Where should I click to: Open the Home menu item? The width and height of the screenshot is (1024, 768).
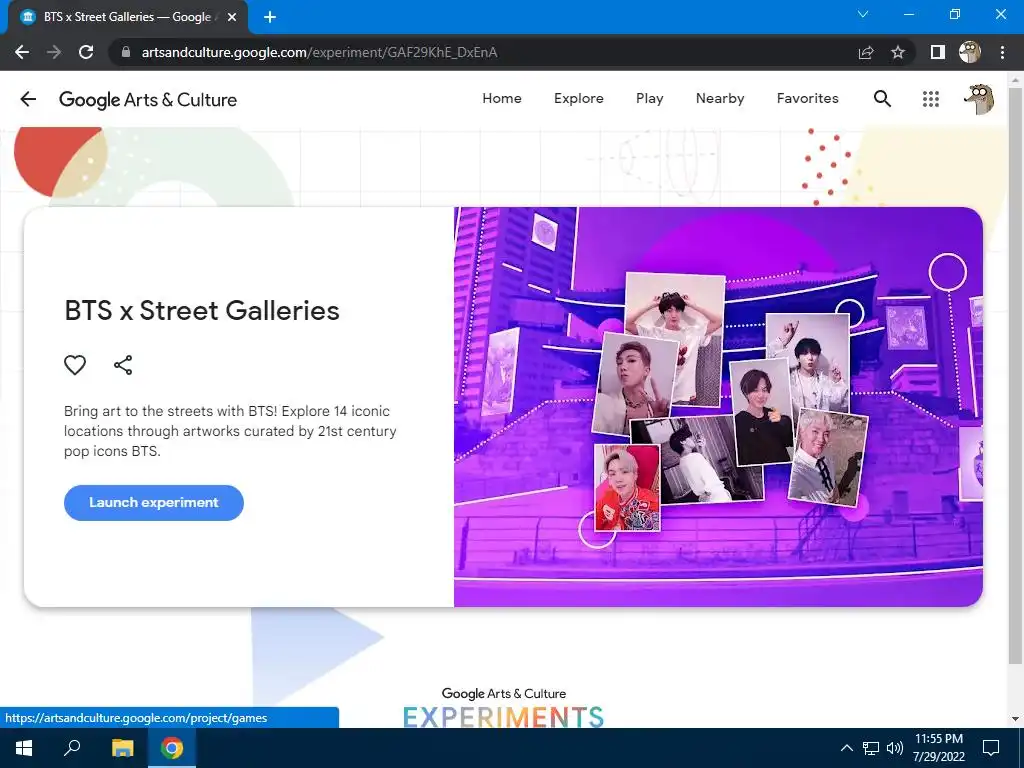coord(502,98)
